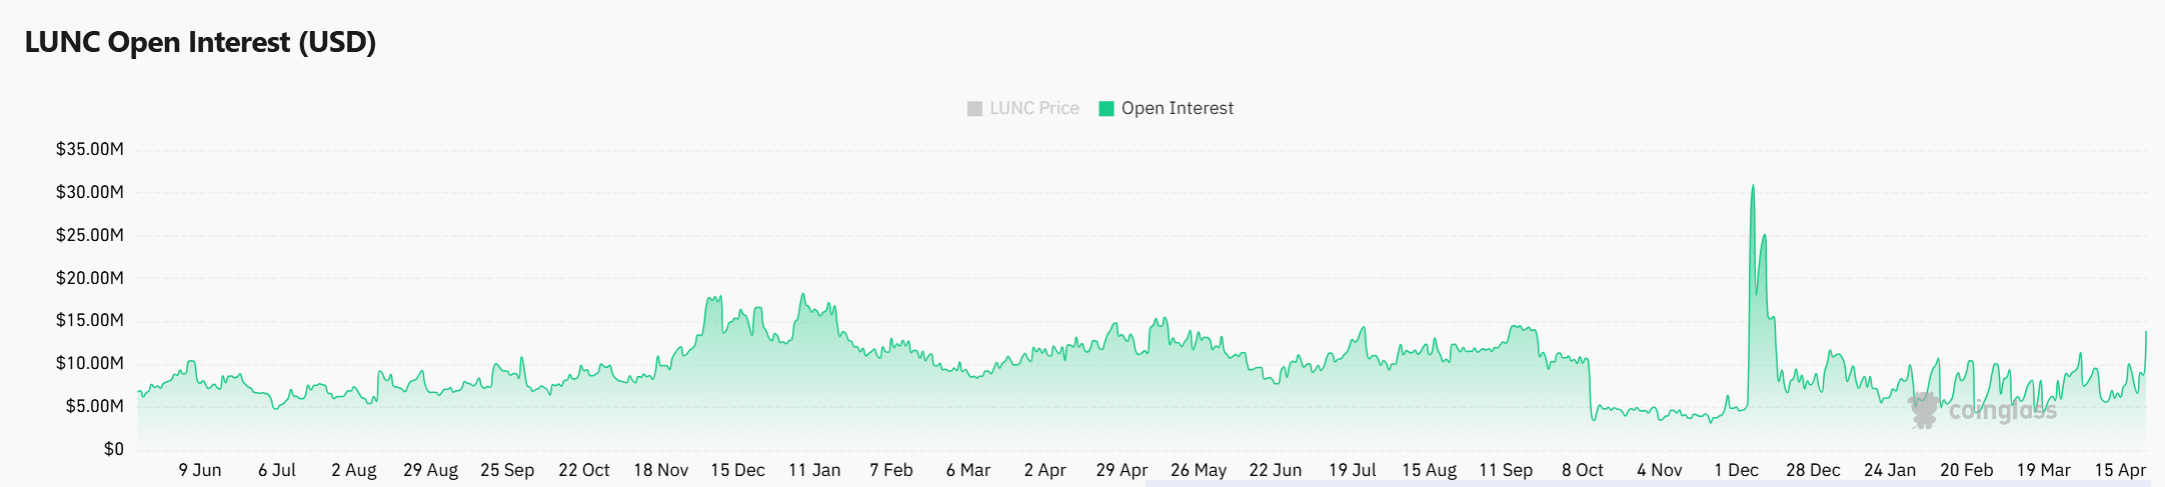Screen dimensions: 2165x487
Task: Click the LUNC Open Interest (USD) title
Action: (200, 42)
